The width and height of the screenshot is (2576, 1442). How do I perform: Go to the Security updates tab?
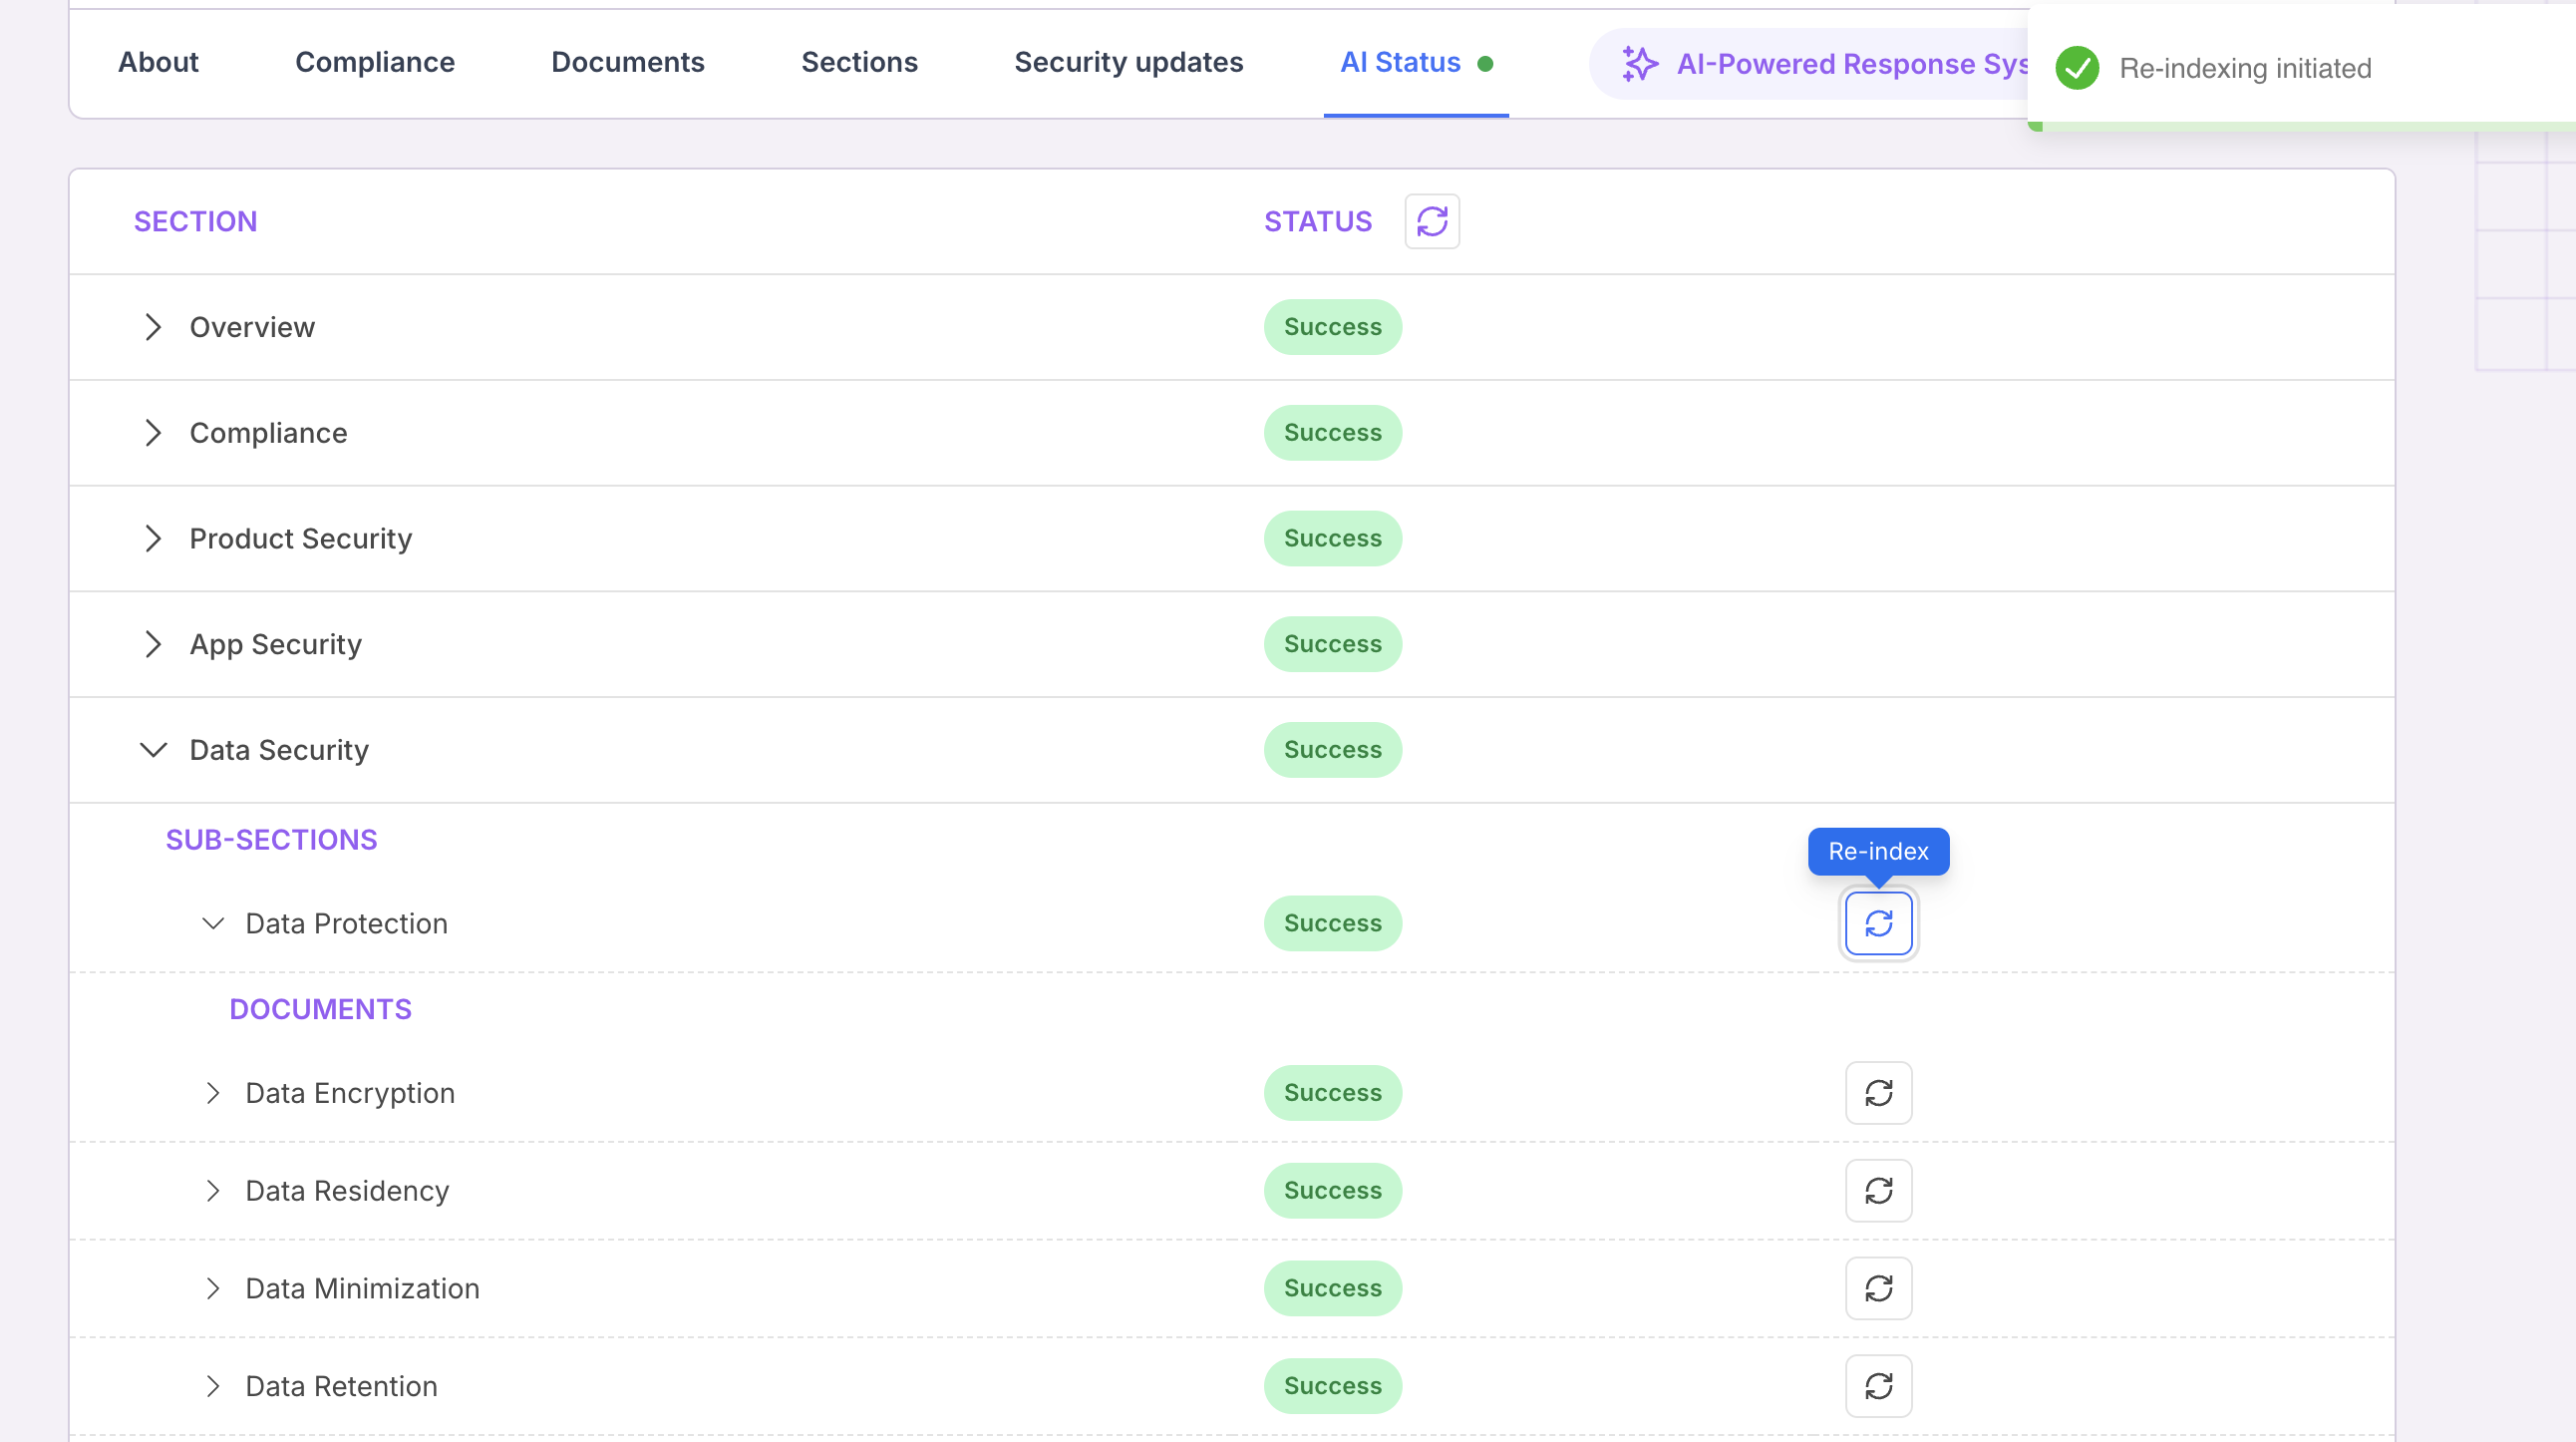tap(1128, 62)
